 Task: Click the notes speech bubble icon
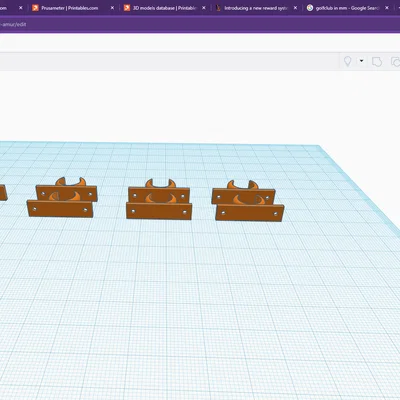pyautogui.click(x=377, y=62)
